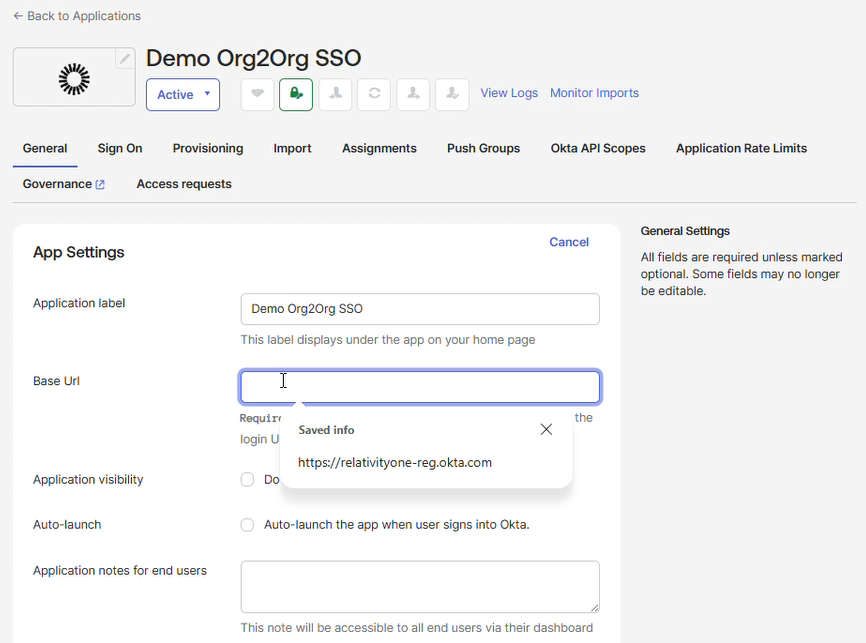866x643 pixels.
Task: Open the Okta API Scopes tab
Action: (x=598, y=148)
